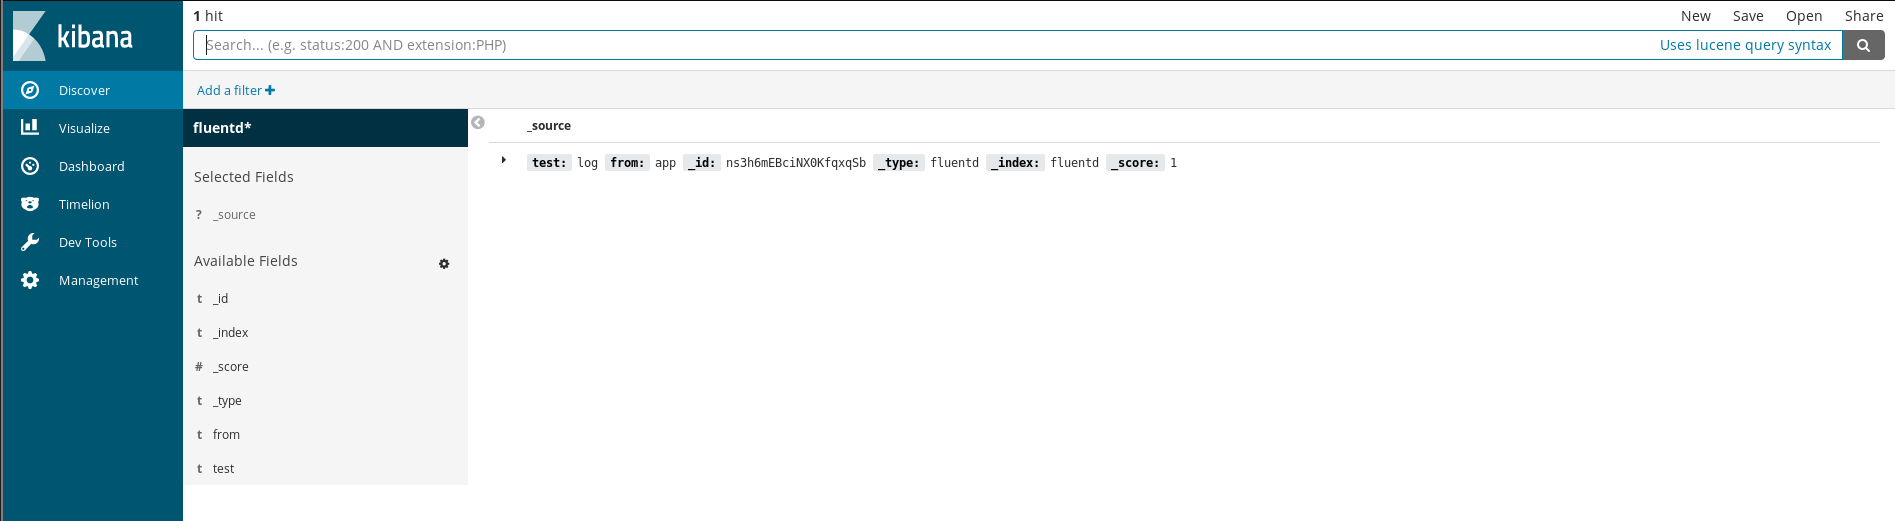1895x521 pixels.
Task: Click the _source column header
Action: click(x=549, y=126)
